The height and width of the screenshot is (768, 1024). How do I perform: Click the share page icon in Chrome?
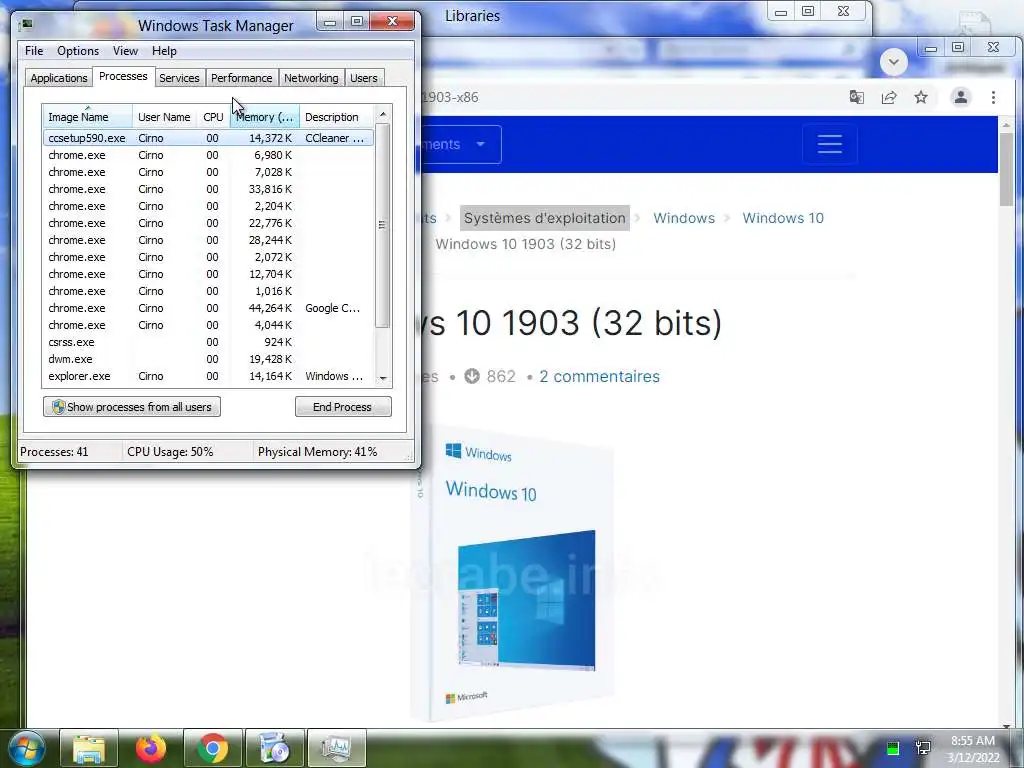point(889,97)
